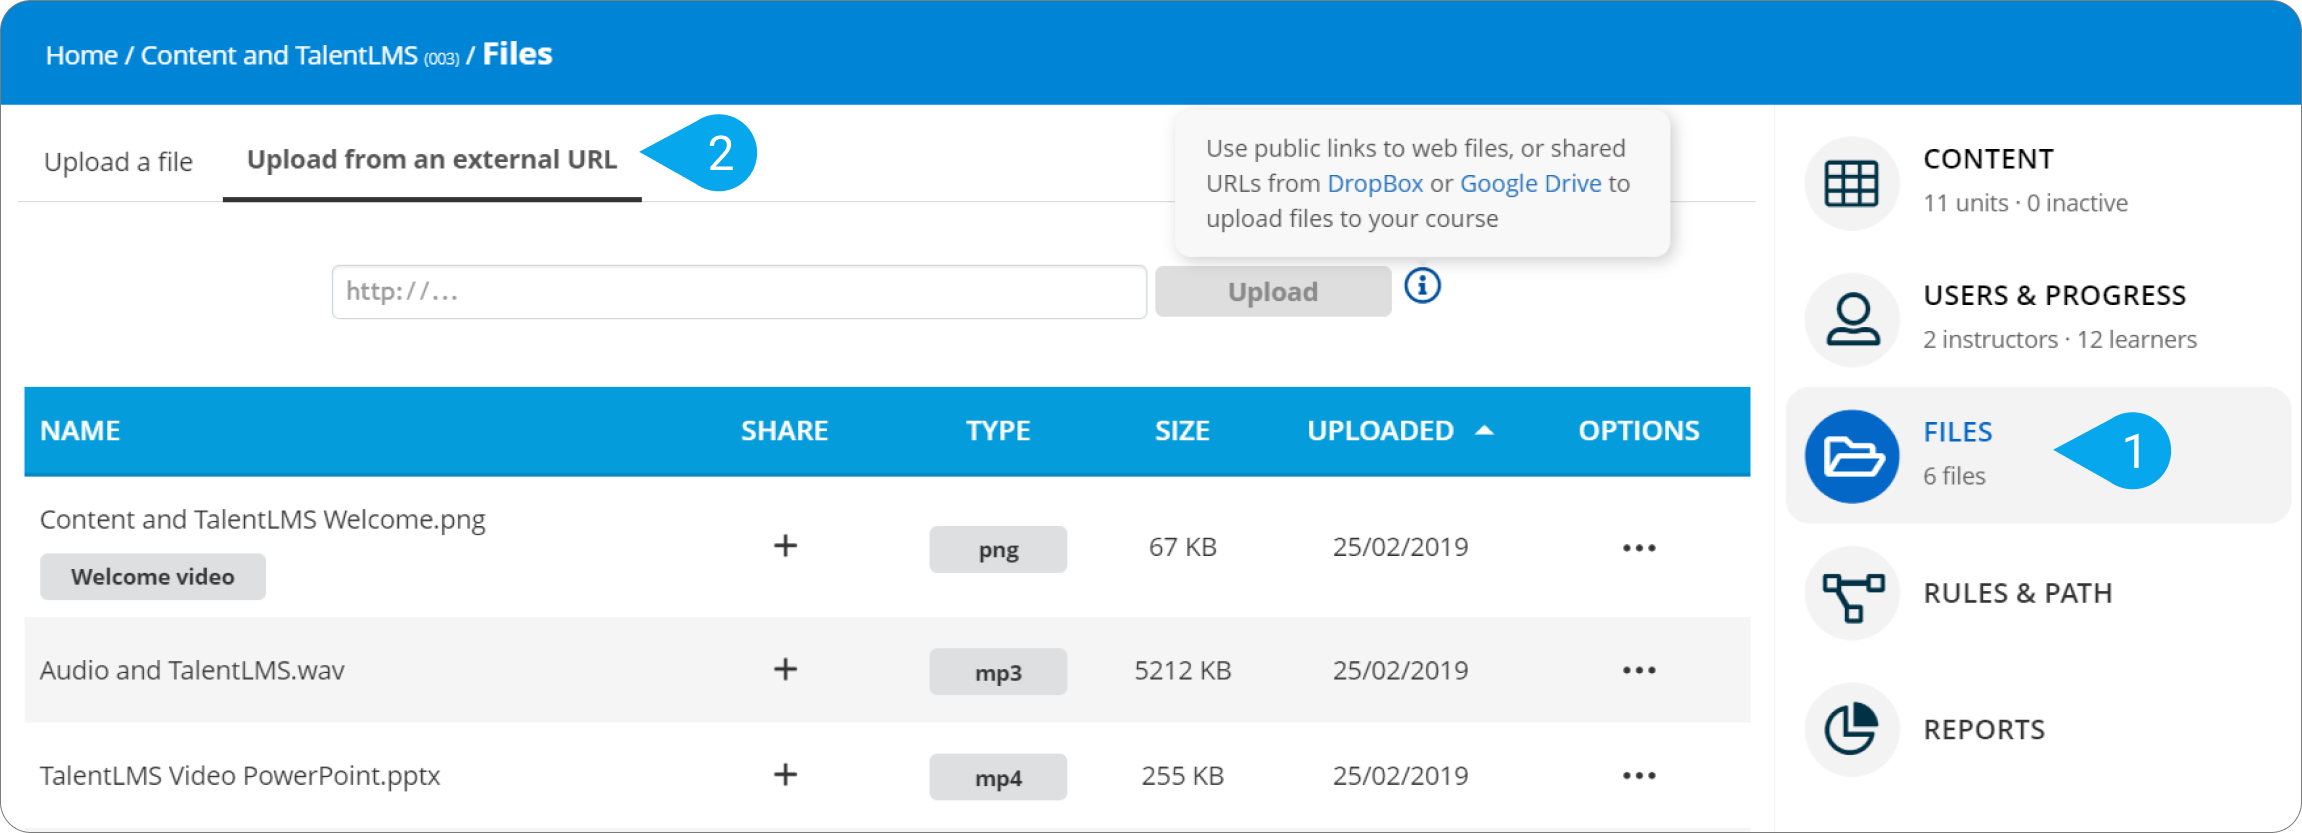Focus the http:// URL input field
The image size is (2302, 833).
(x=739, y=292)
